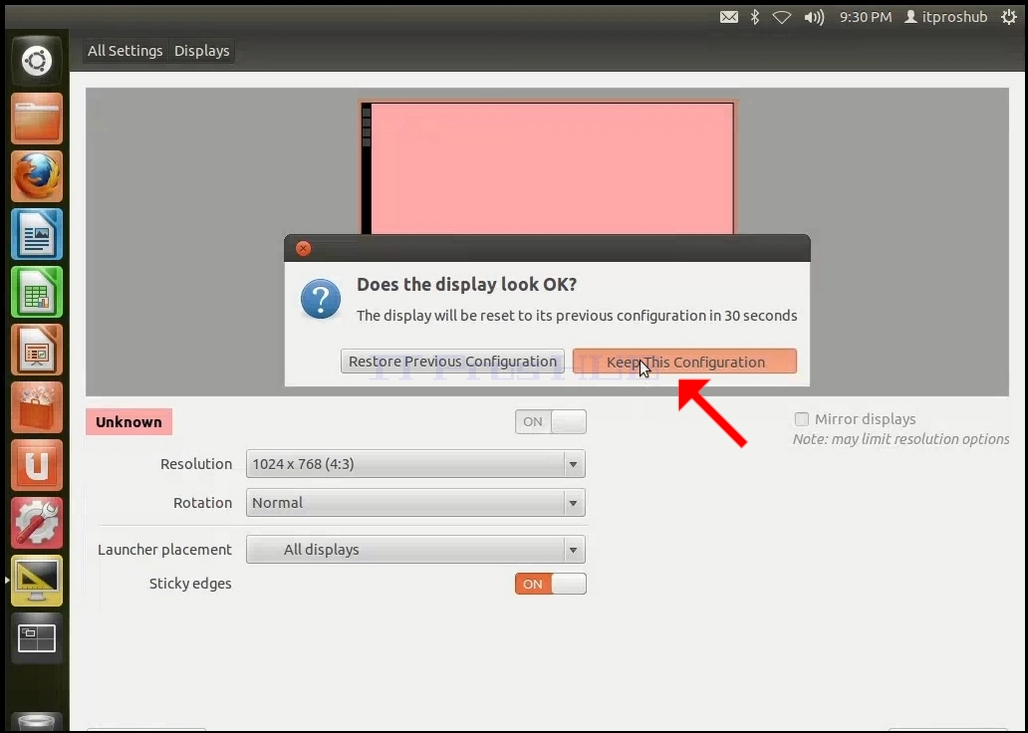Open the Bluetooth indicator menu
This screenshot has height=733, width=1028.
coord(755,17)
